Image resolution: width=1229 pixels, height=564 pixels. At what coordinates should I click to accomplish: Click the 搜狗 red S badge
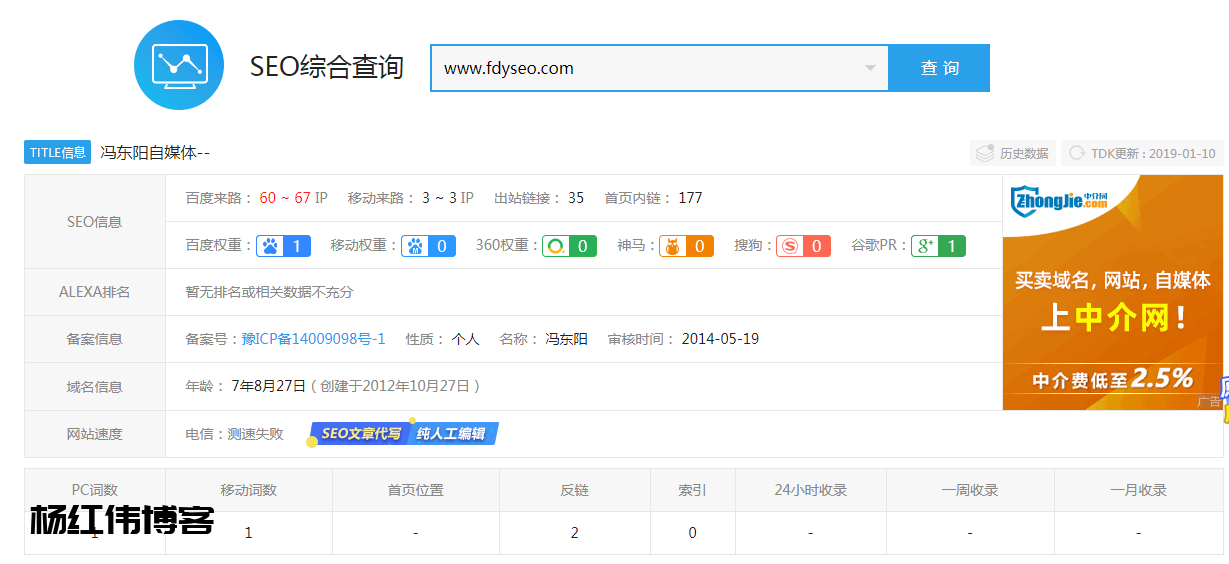(x=803, y=246)
